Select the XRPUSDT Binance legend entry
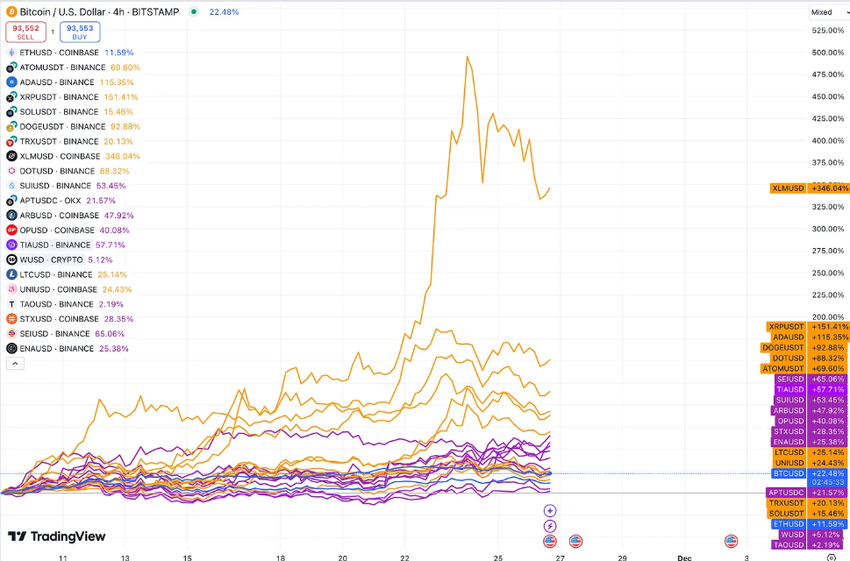This screenshot has width=850, height=561. tap(72, 97)
